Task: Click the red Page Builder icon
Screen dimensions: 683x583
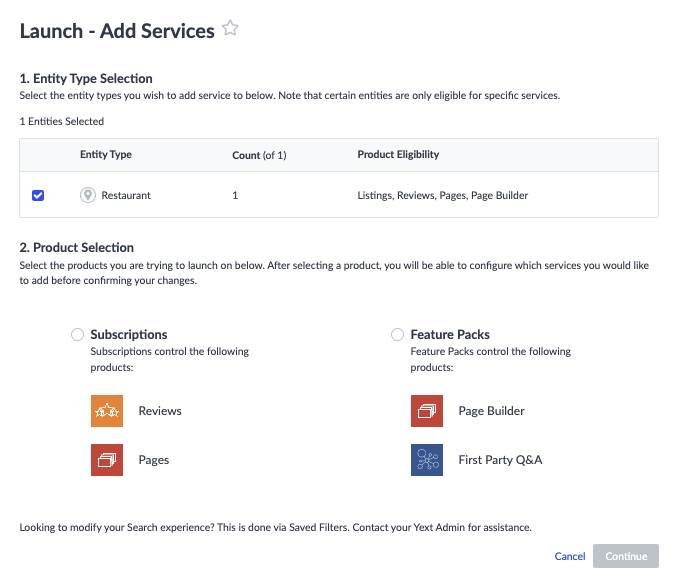Action: [427, 411]
